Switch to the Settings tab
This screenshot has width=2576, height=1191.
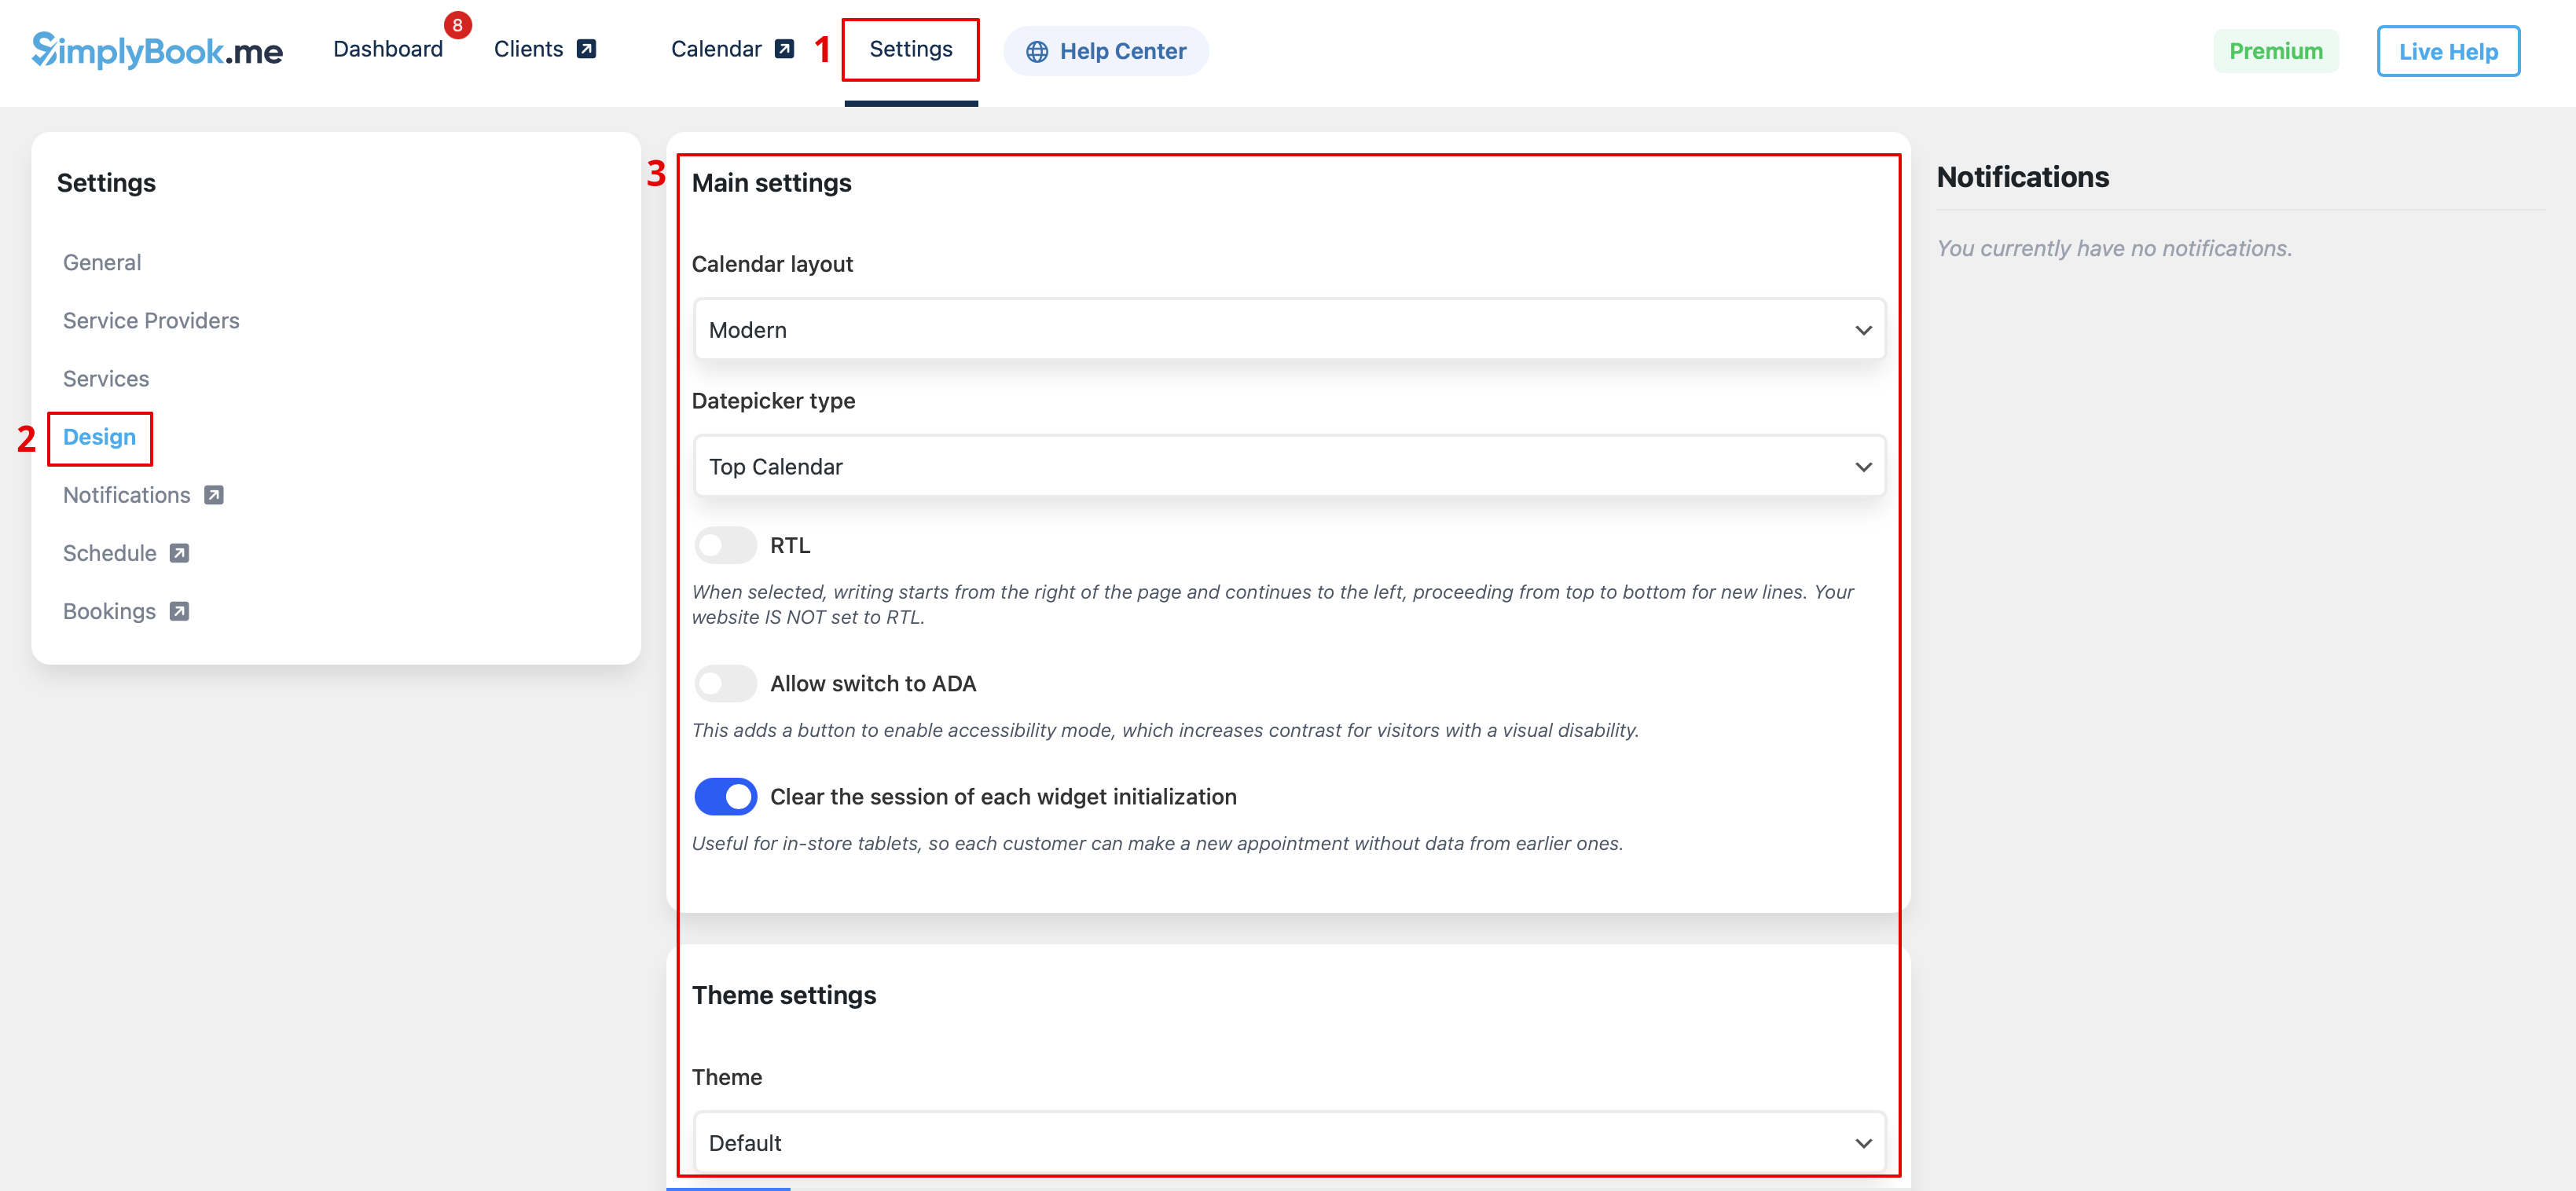point(910,49)
